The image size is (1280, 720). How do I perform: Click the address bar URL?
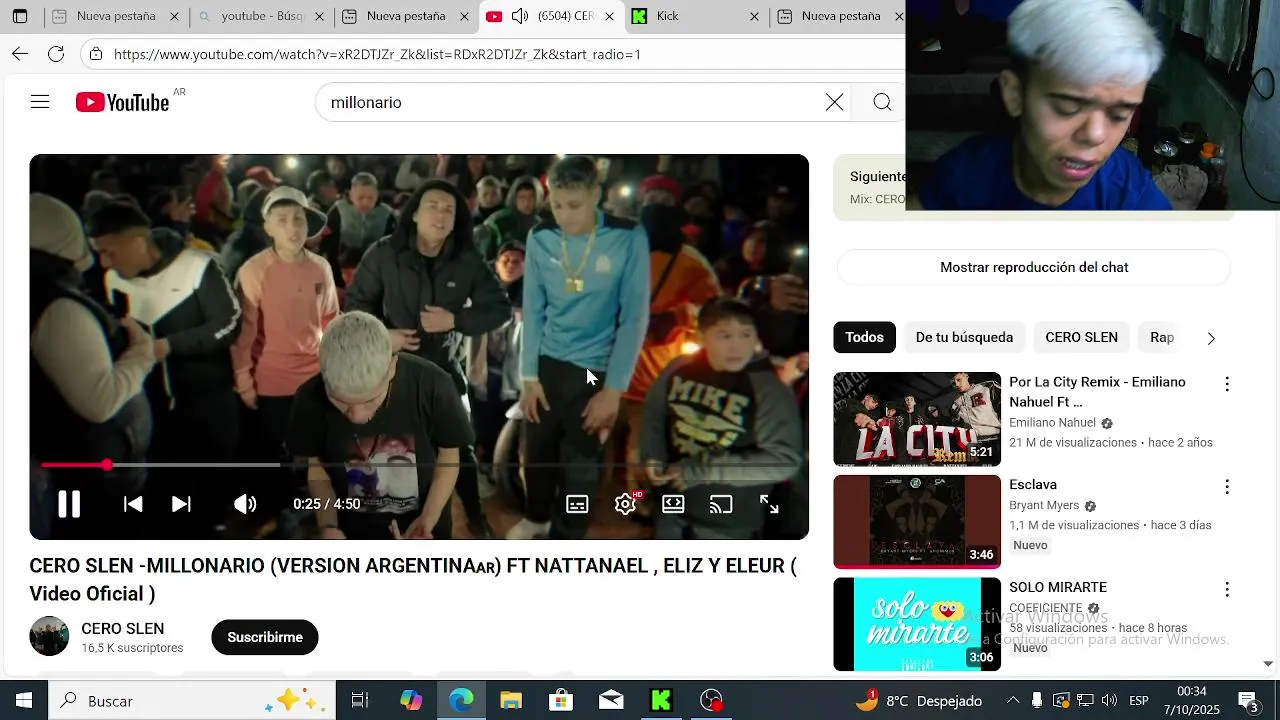(x=377, y=54)
